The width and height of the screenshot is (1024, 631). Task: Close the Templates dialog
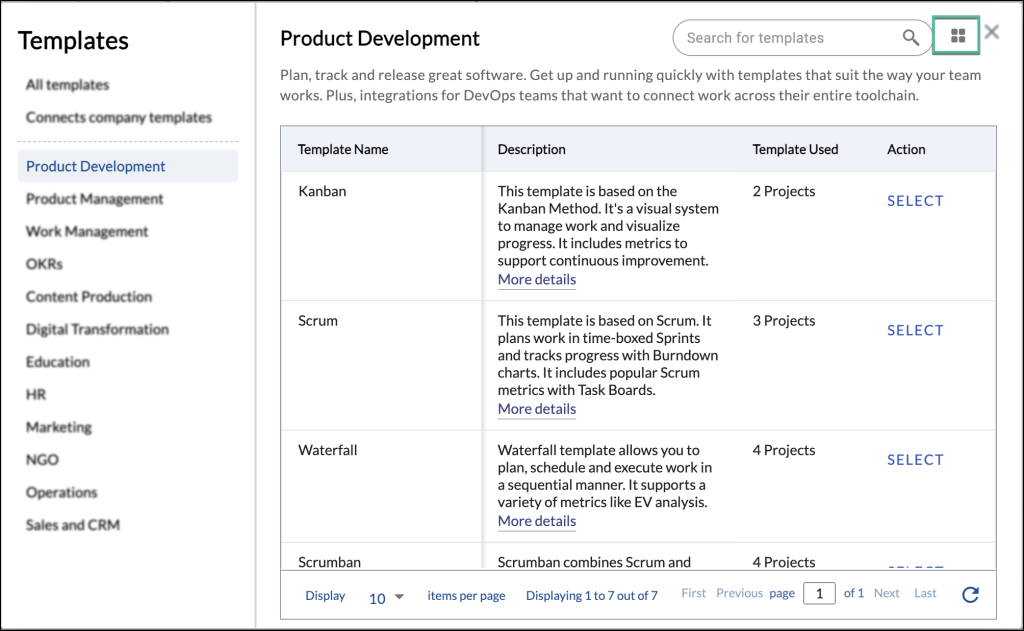pos(992,32)
